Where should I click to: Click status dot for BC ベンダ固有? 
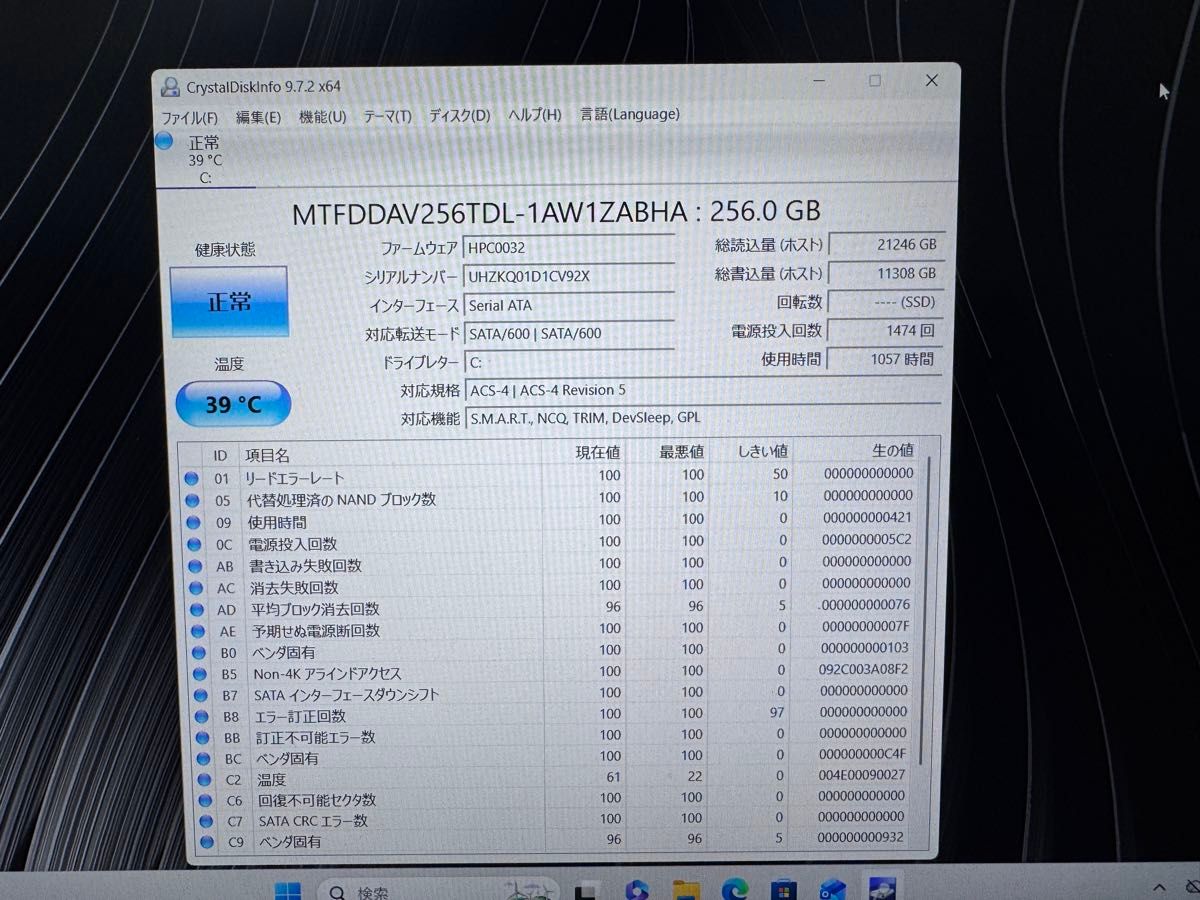202,759
